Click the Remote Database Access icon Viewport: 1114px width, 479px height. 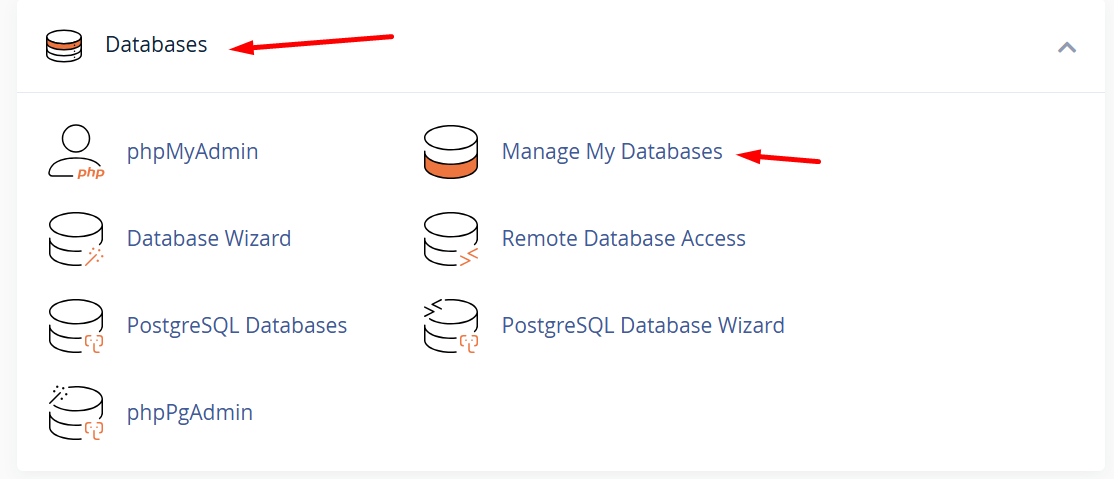click(450, 239)
